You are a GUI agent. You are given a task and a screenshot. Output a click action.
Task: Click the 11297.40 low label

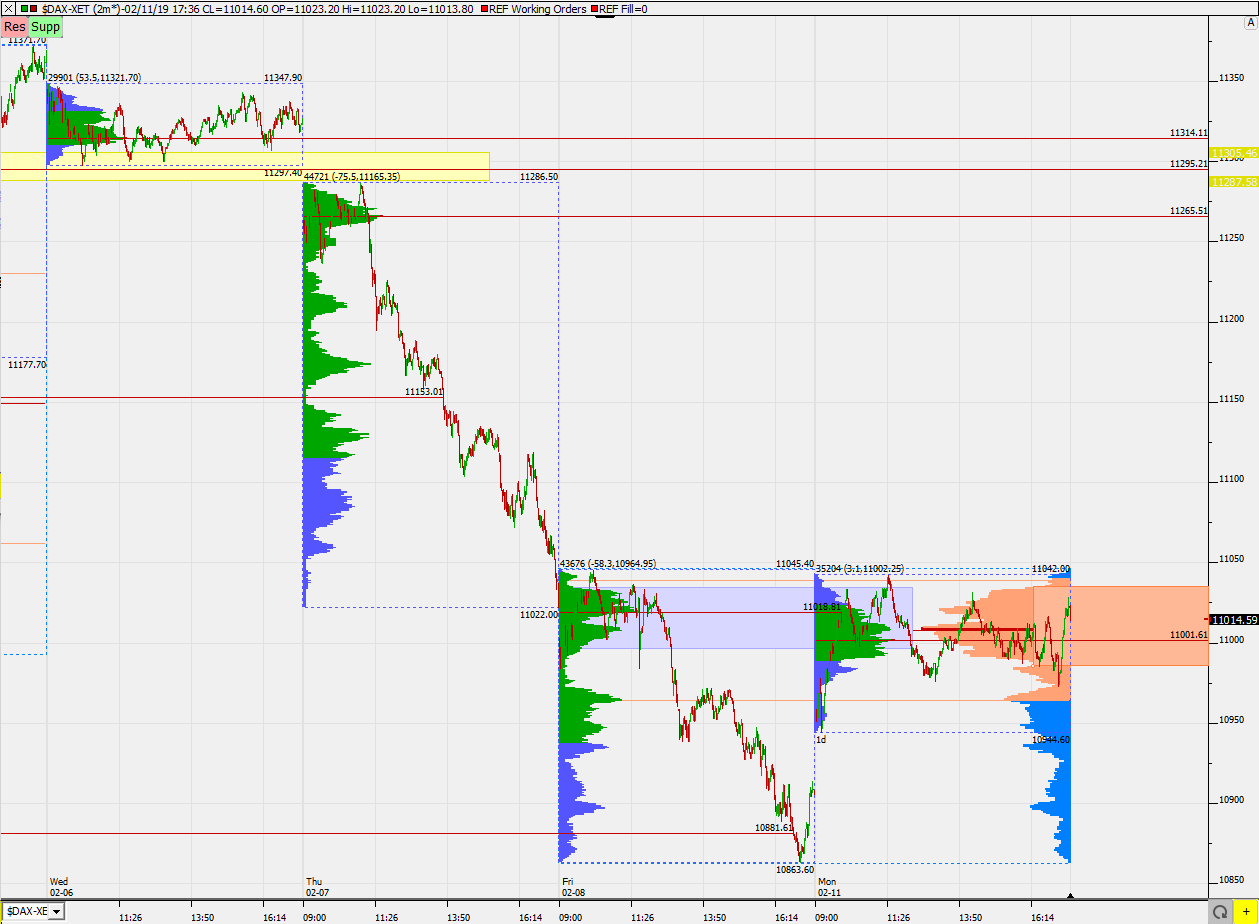pos(283,172)
